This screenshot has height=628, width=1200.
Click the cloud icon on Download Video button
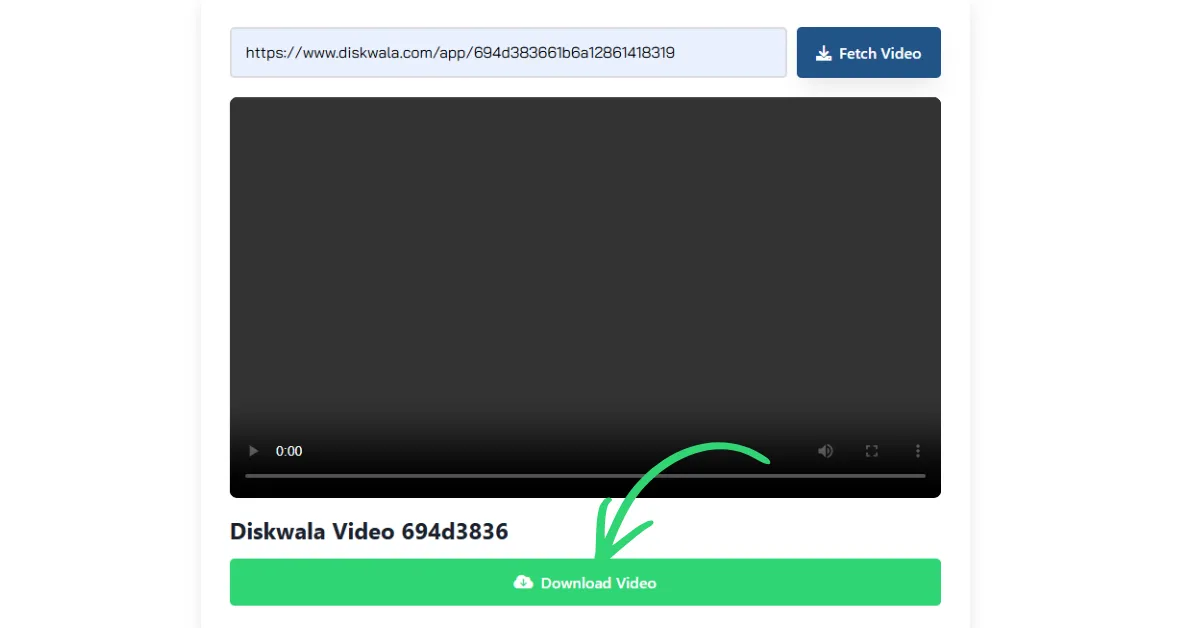point(524,582)
